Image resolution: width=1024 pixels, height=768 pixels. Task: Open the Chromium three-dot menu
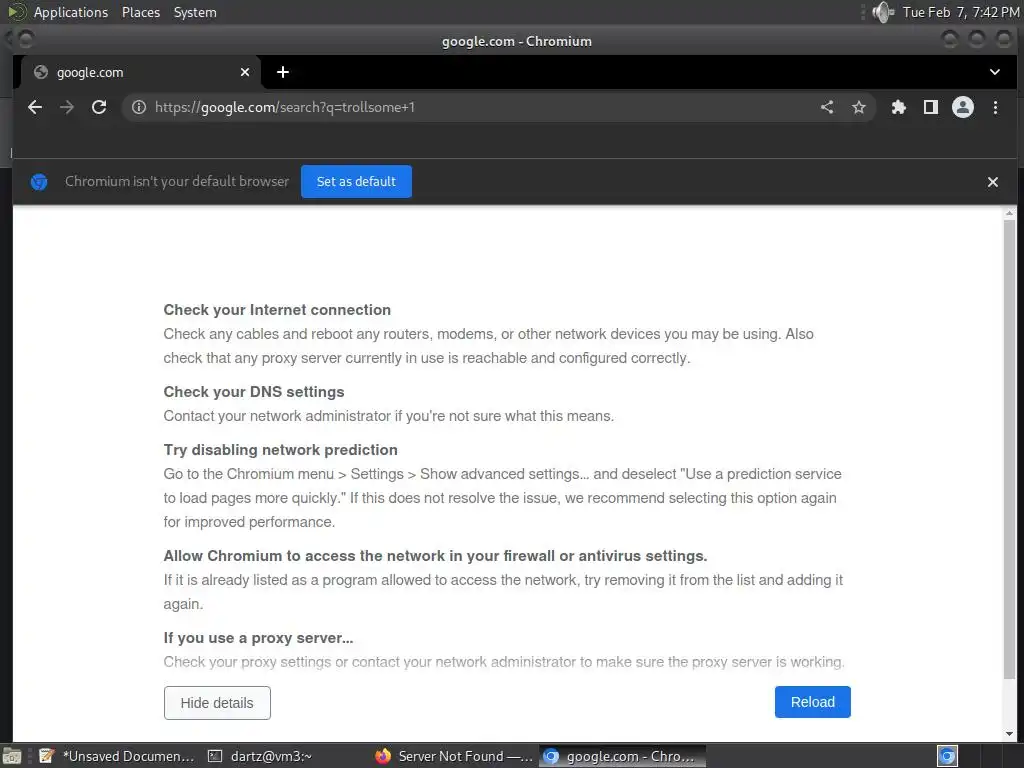(x=995, y=107)
